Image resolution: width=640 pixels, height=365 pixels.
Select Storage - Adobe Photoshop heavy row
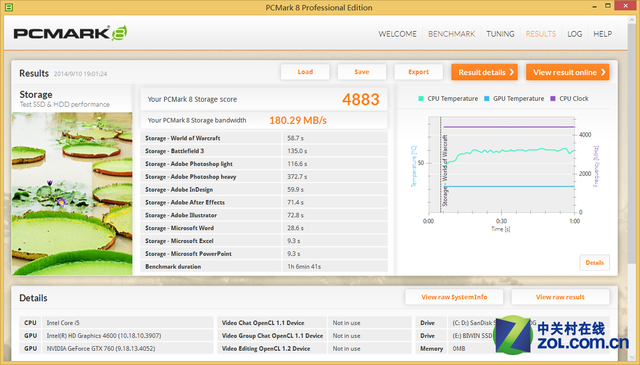[x=264, y=176]
